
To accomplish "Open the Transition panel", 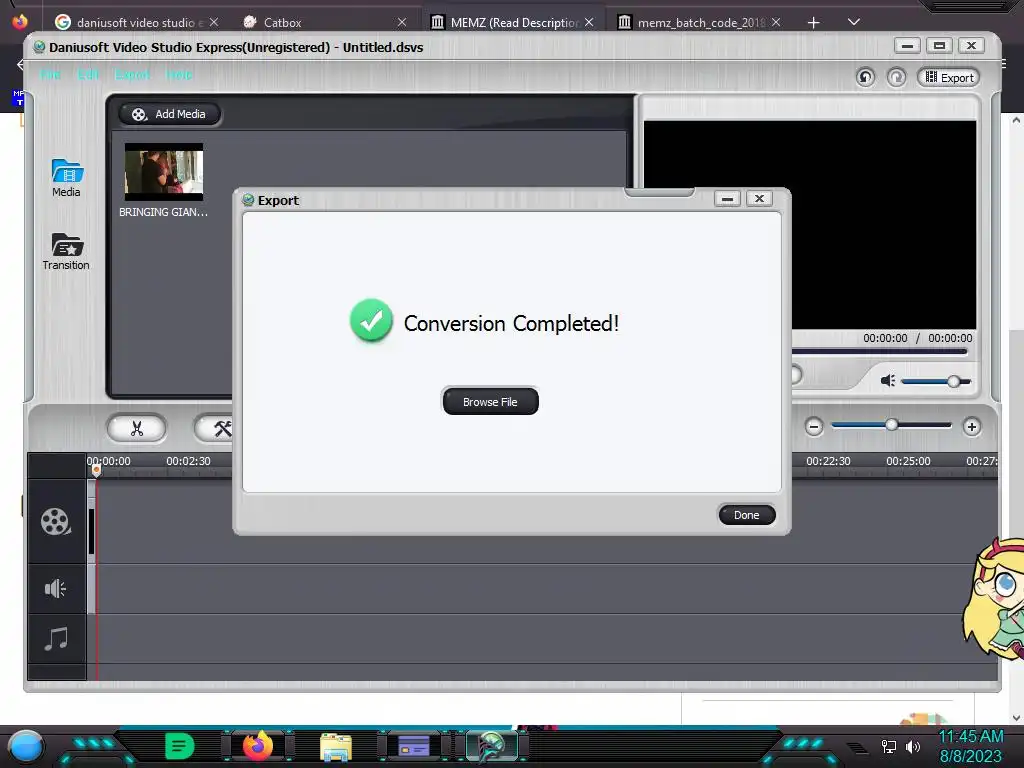I will click(66, 251).
